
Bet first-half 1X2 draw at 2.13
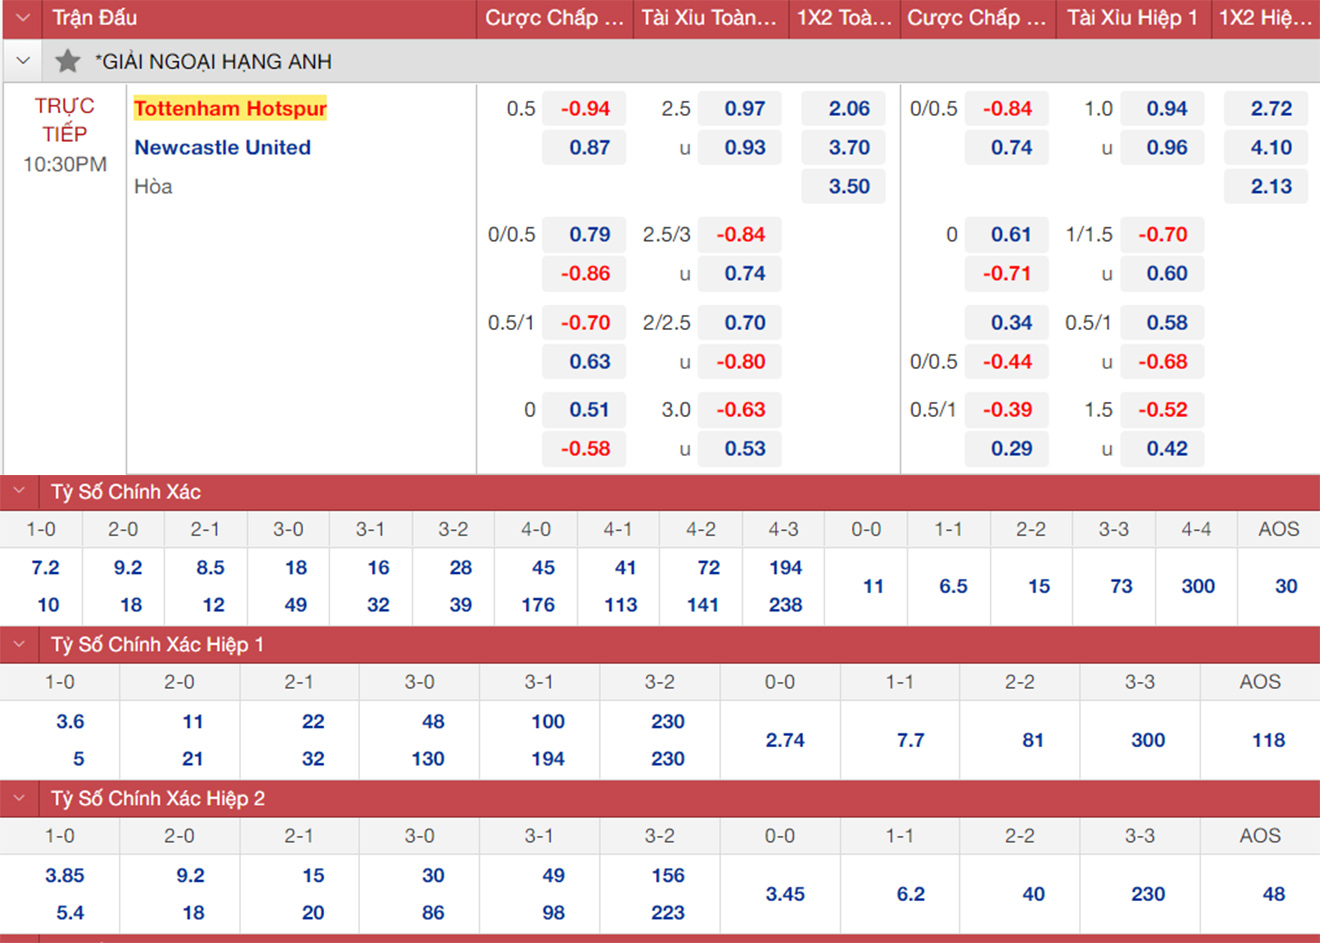(1266, 187)
